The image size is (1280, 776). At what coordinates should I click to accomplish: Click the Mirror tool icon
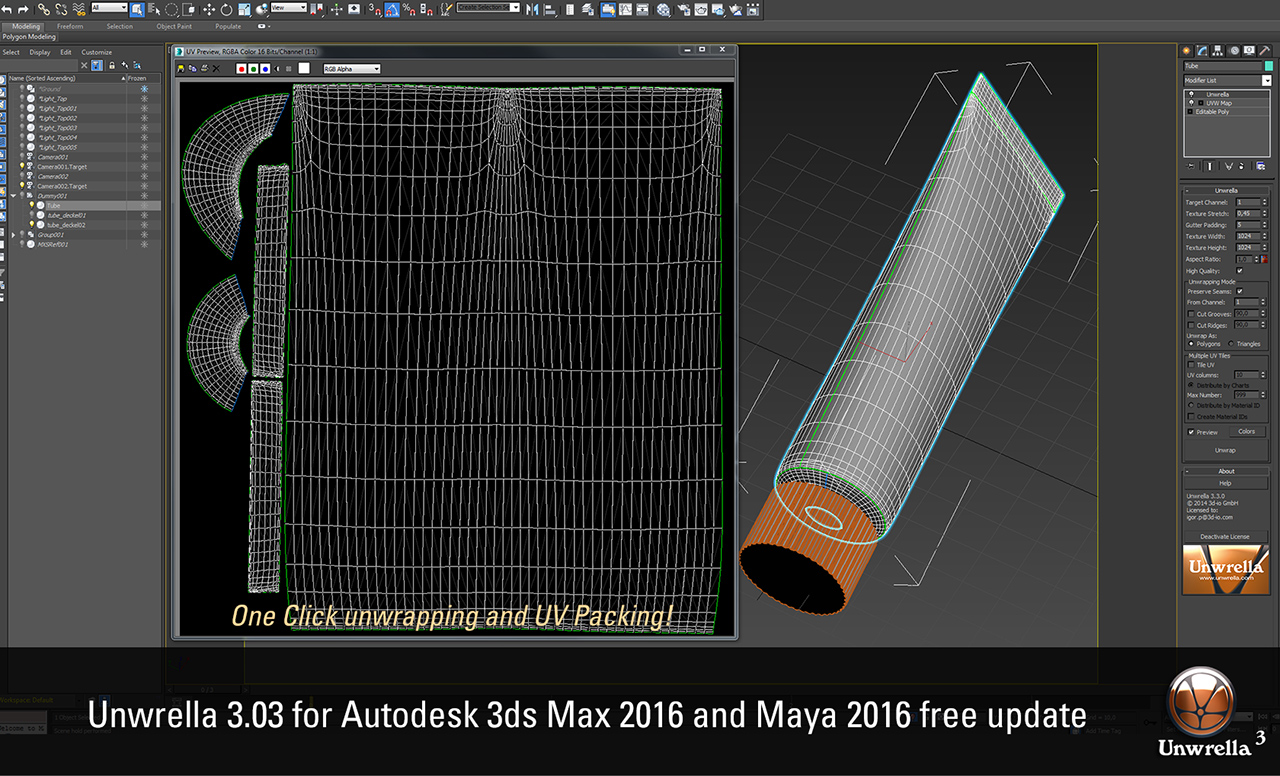click(531, 9)
